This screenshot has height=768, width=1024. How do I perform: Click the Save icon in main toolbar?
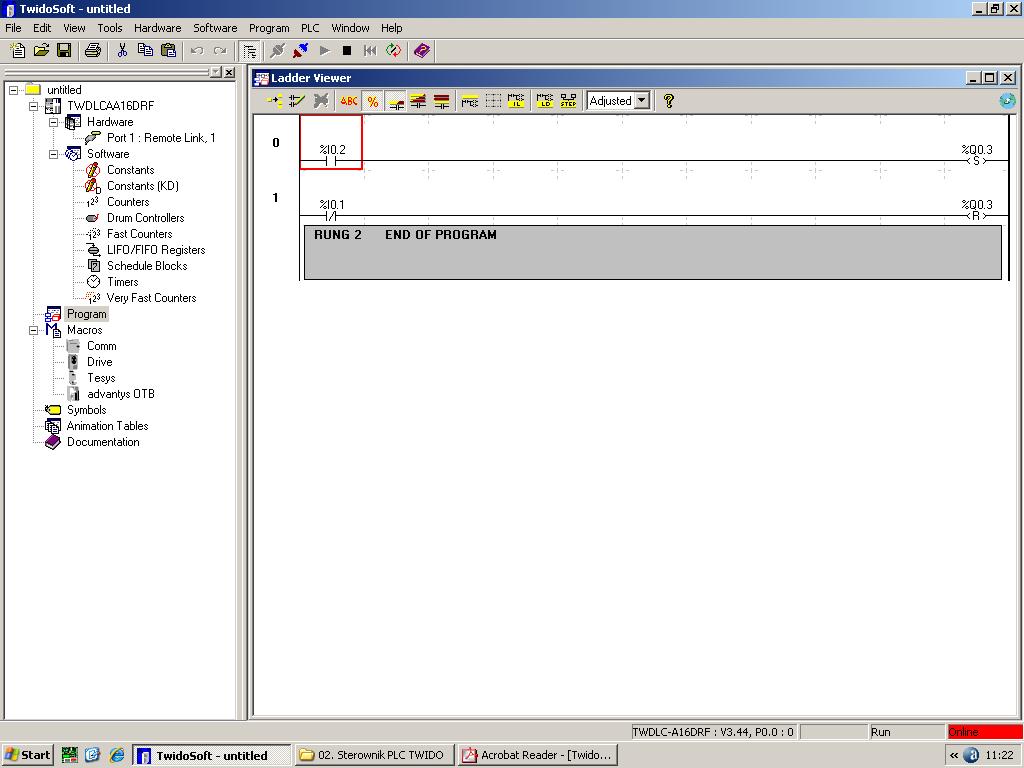coord(64,50)
